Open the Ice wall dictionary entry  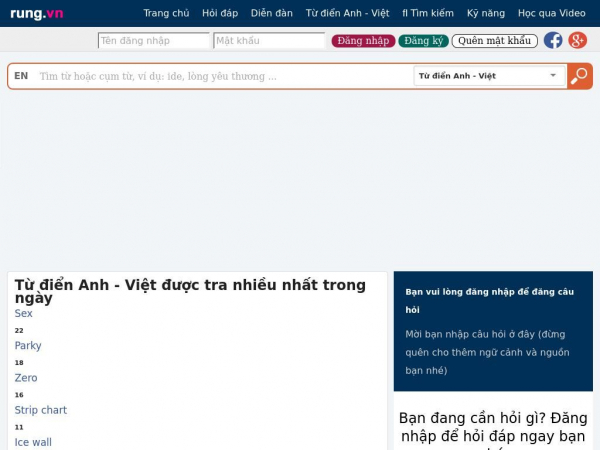click(x=33, y=442)
